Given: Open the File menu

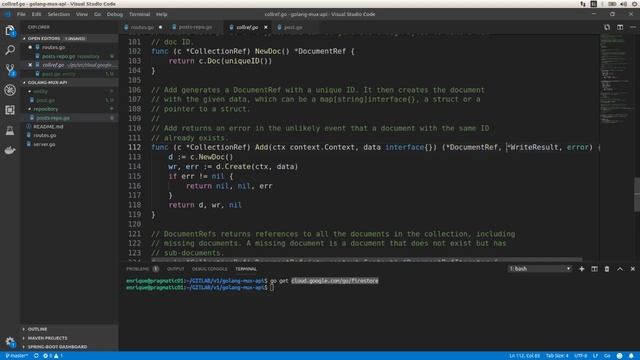Looking at the screenshot, I should [21, 14].
